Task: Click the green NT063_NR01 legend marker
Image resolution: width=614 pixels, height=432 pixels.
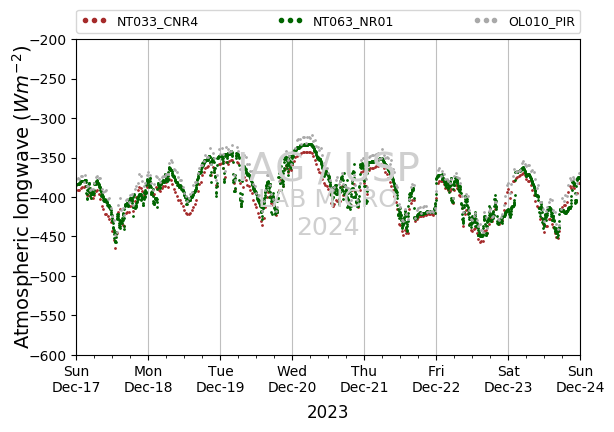Action: [x=291, y=21]
